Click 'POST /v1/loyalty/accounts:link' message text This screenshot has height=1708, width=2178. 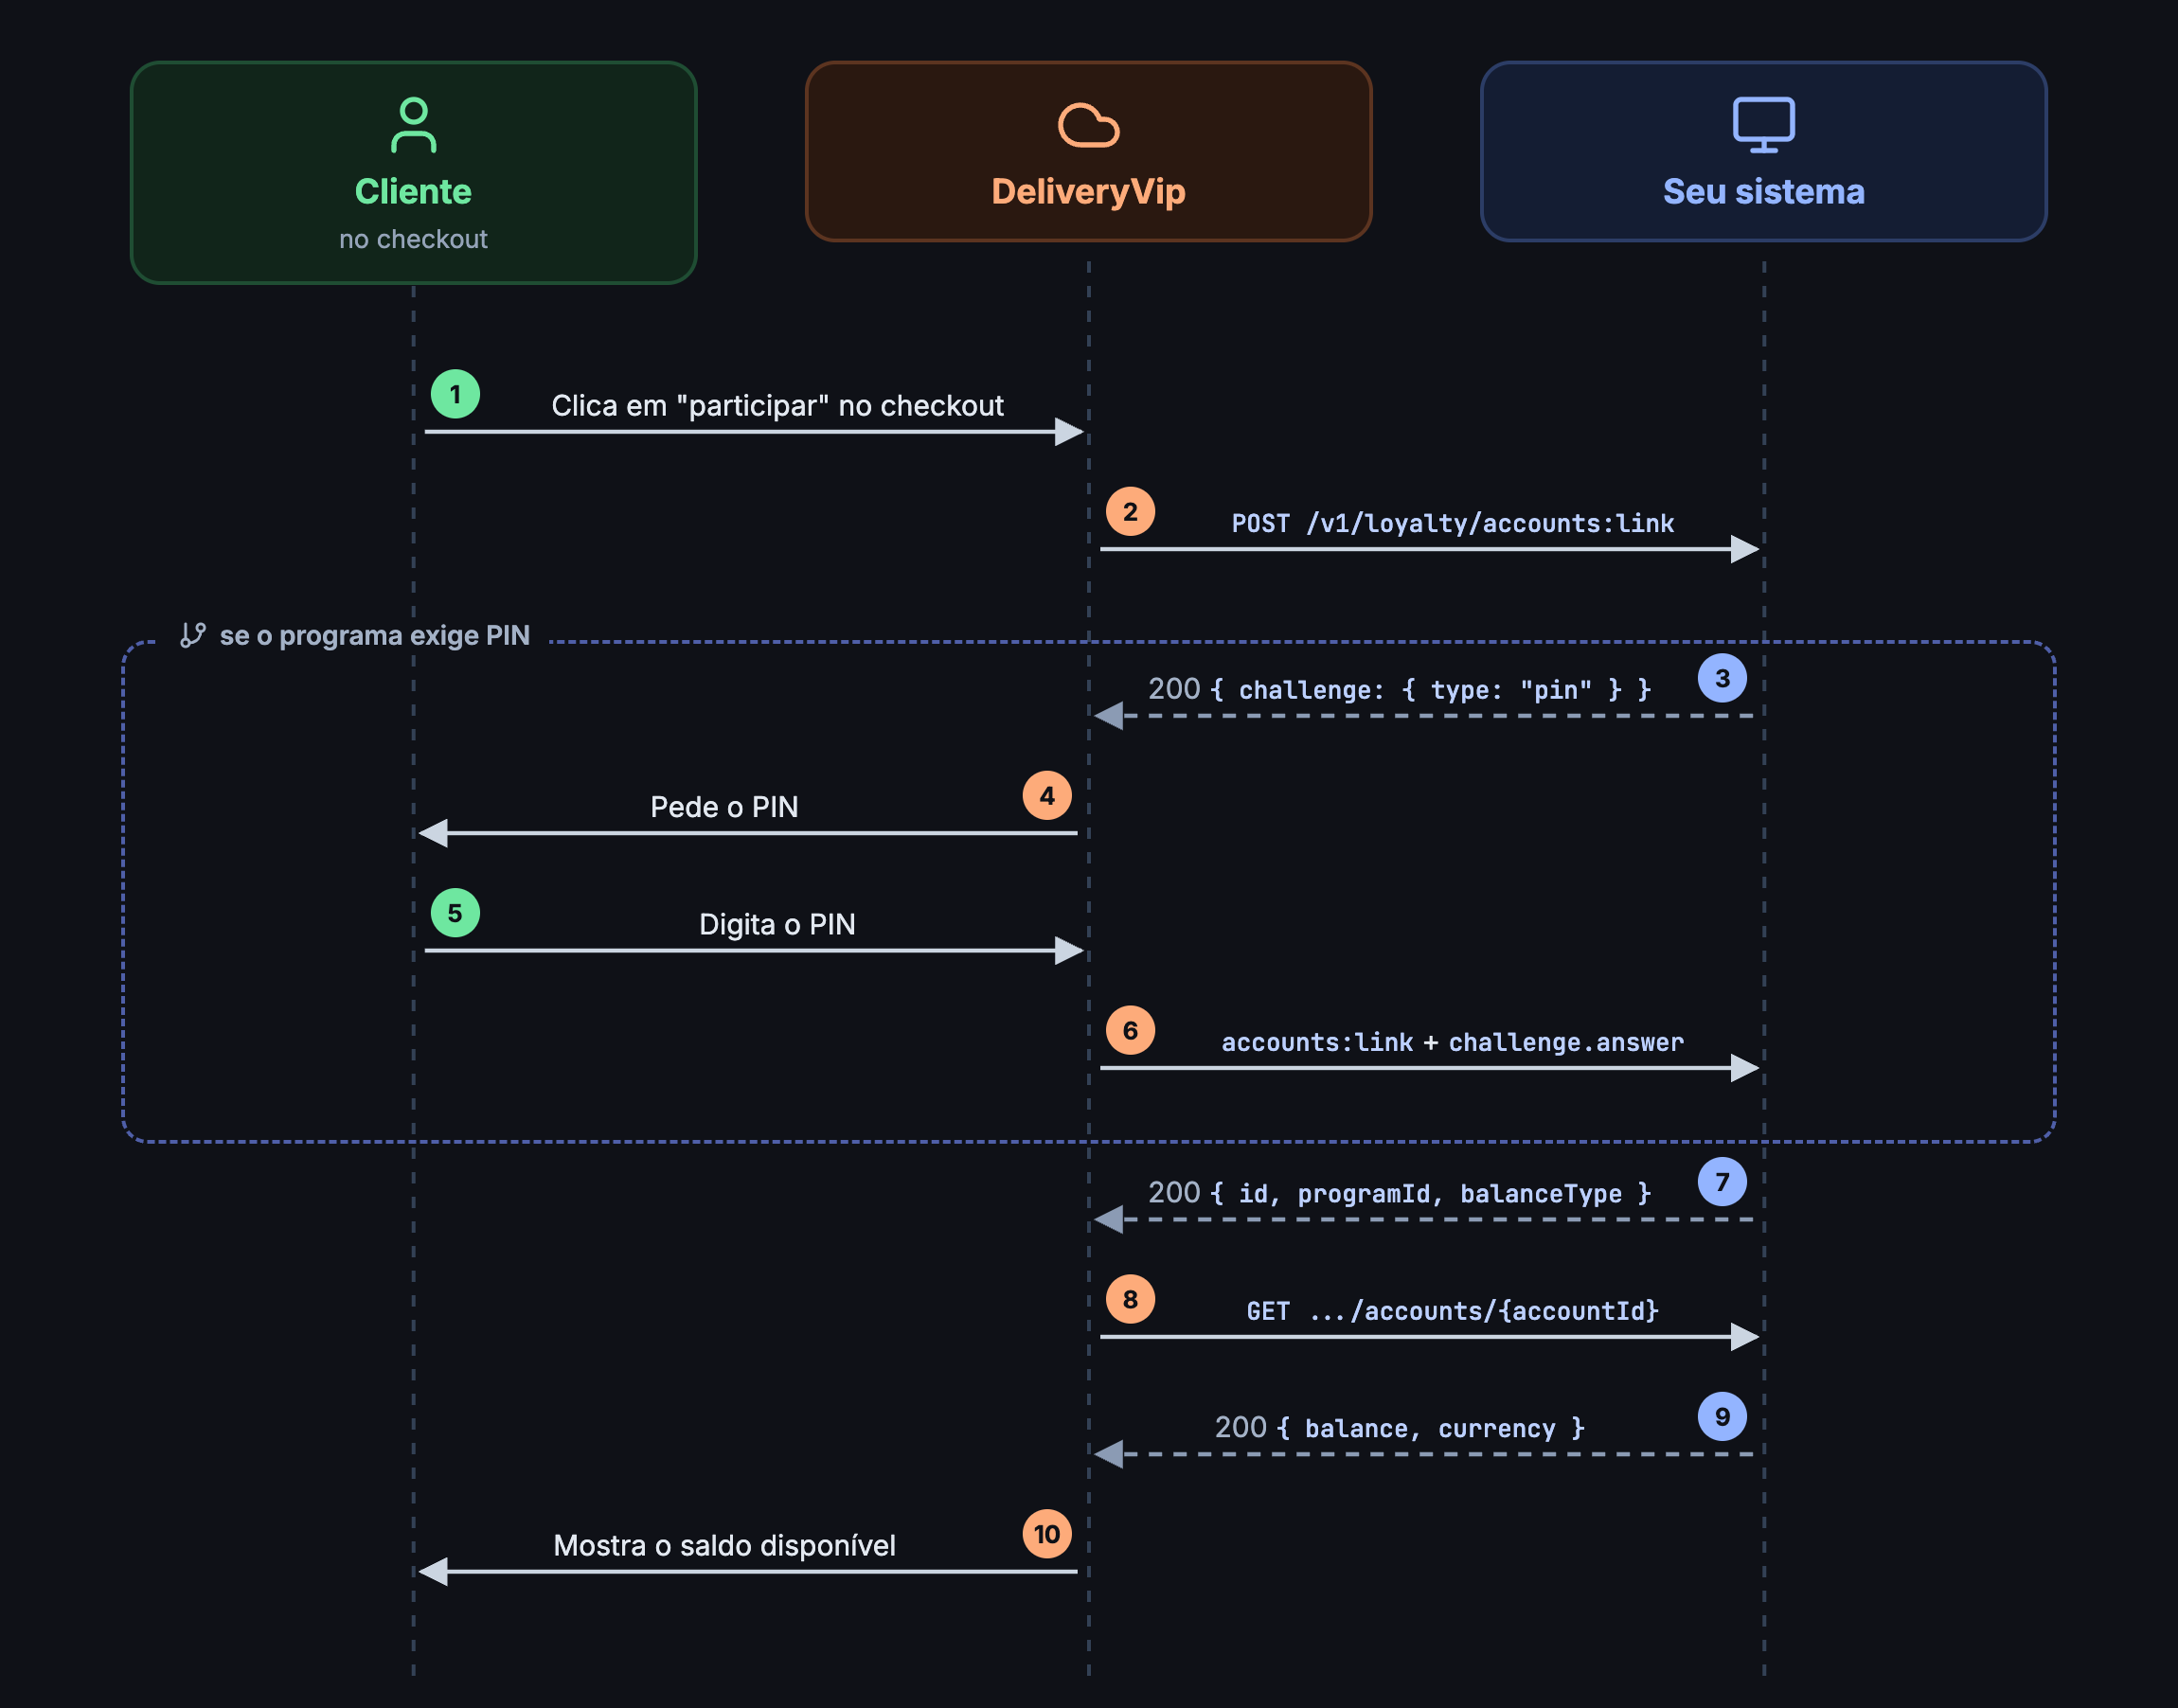click(x=1452, y=523)
